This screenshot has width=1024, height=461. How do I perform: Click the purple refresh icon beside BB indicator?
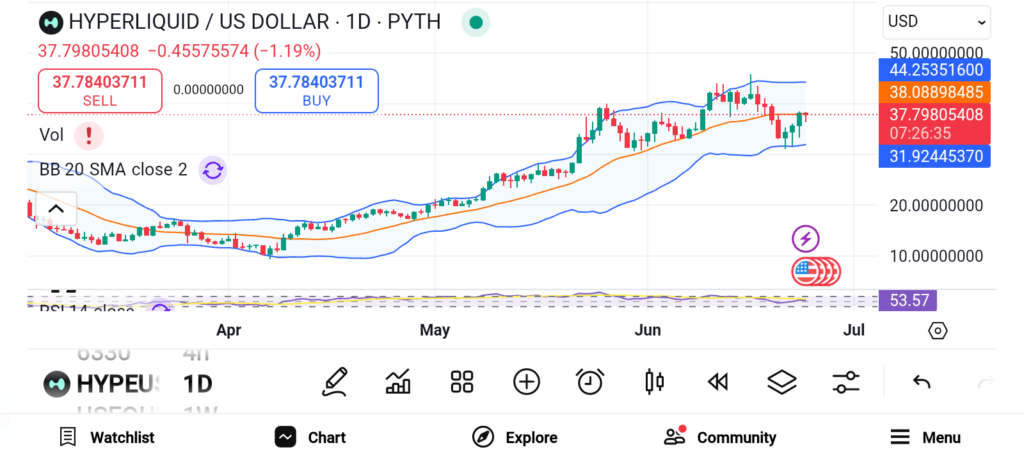tap(212, 171)
